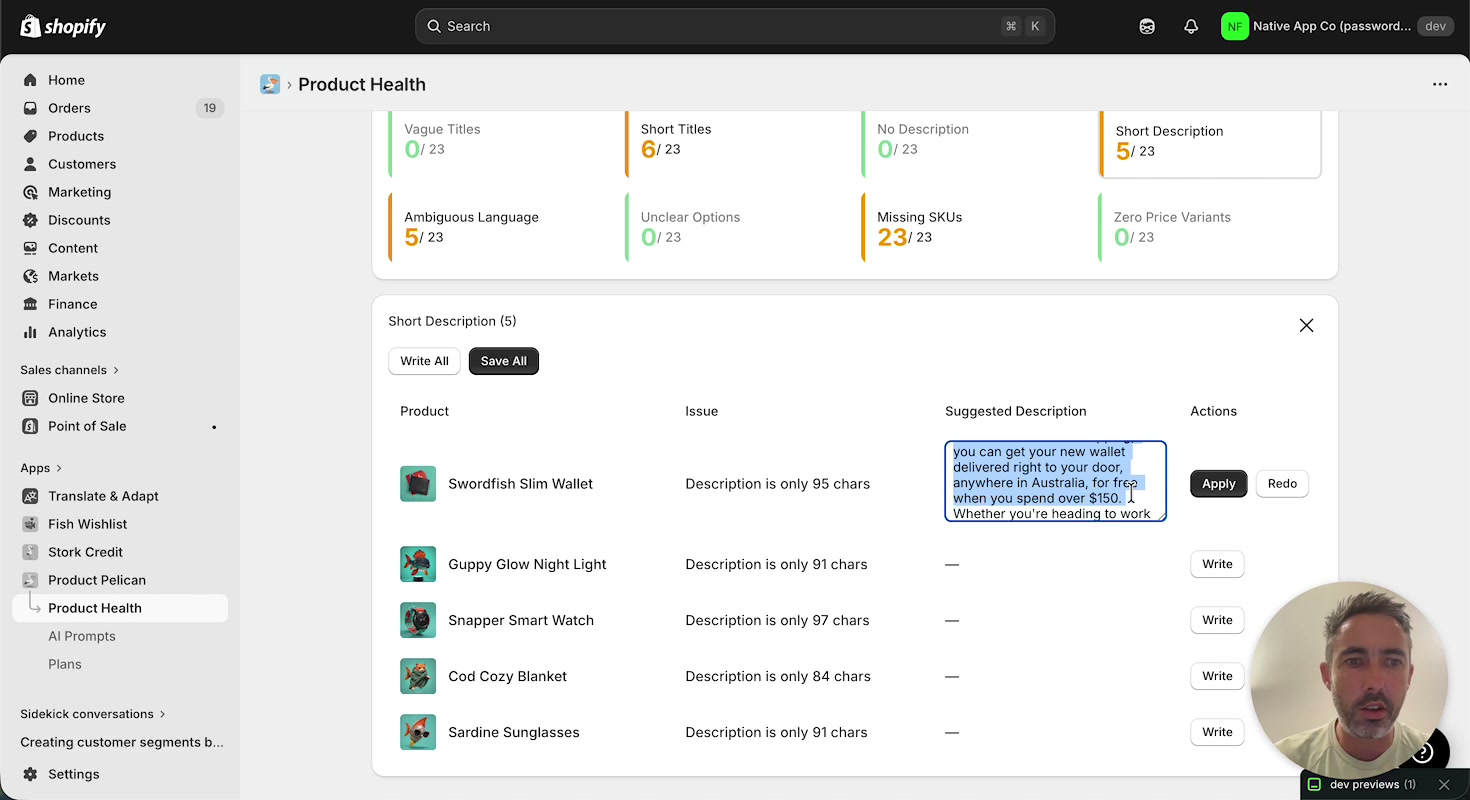Select the Analytics icon in the sidebar

(30, 332)
